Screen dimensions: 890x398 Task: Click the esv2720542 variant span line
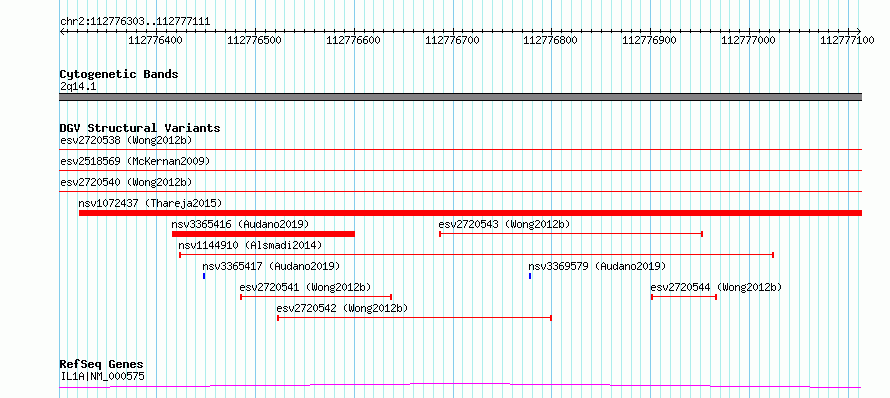click(414, 318)
